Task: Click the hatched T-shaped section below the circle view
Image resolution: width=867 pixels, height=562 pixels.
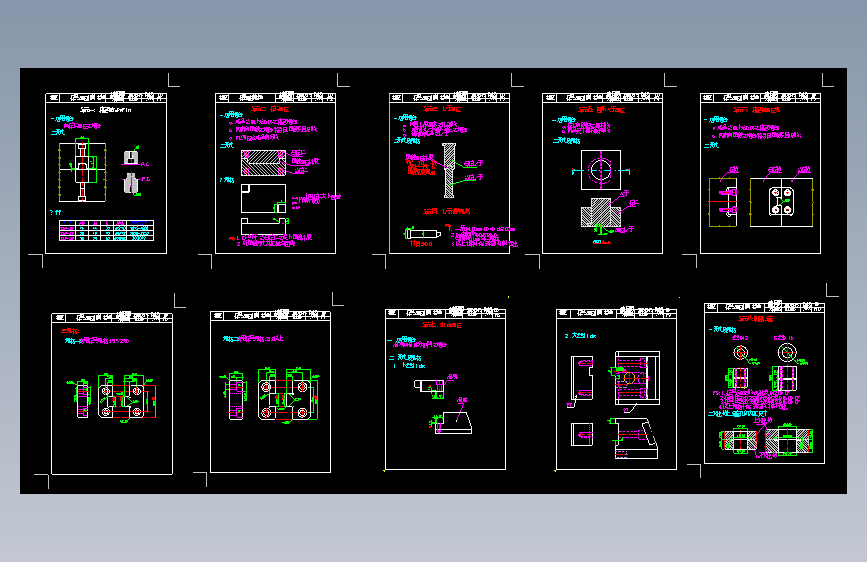Action: point(600,212)
